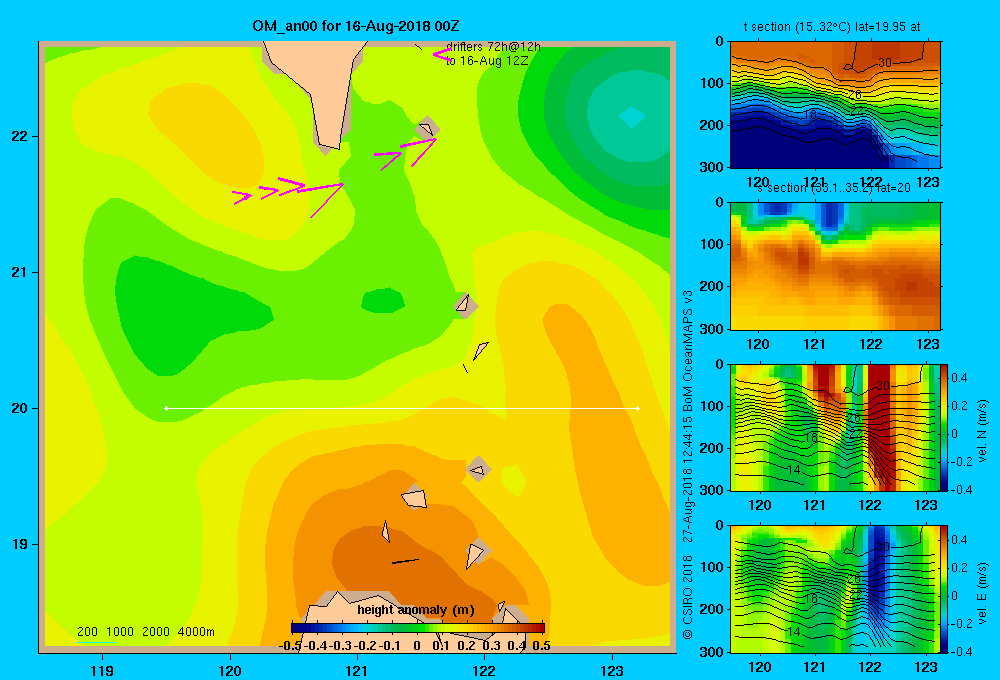1000x680 pixels.
Task: Click the "0.4" tick on the vel. N scale
Action: 959,378
